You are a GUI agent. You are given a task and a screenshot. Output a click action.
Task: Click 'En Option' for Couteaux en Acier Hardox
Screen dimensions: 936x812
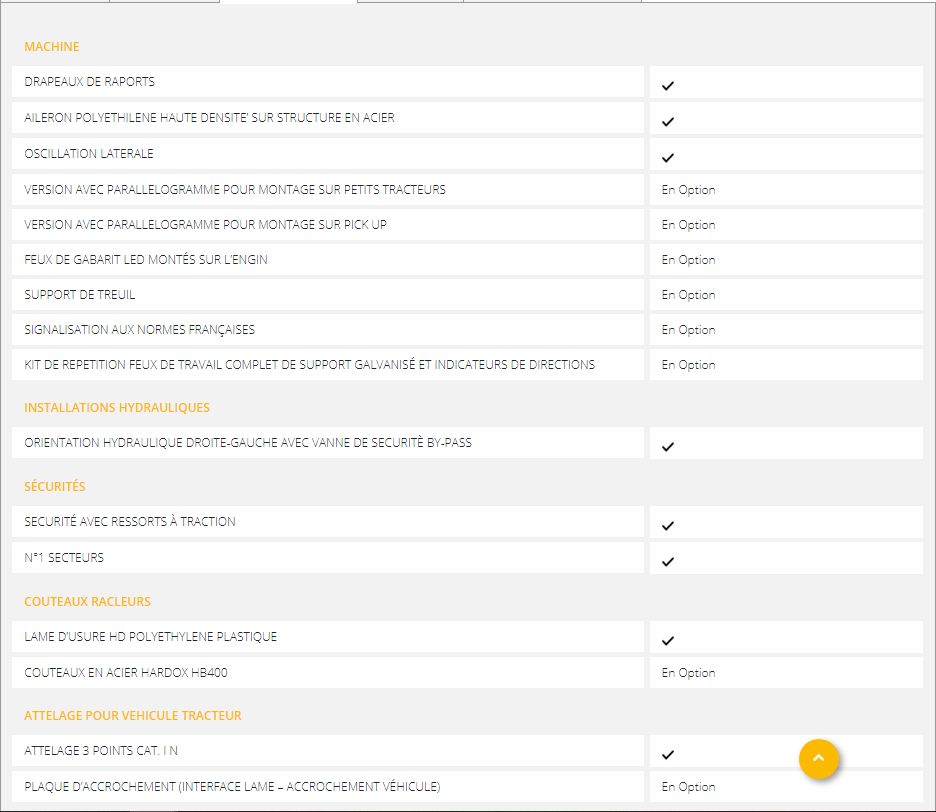(688, 673)
